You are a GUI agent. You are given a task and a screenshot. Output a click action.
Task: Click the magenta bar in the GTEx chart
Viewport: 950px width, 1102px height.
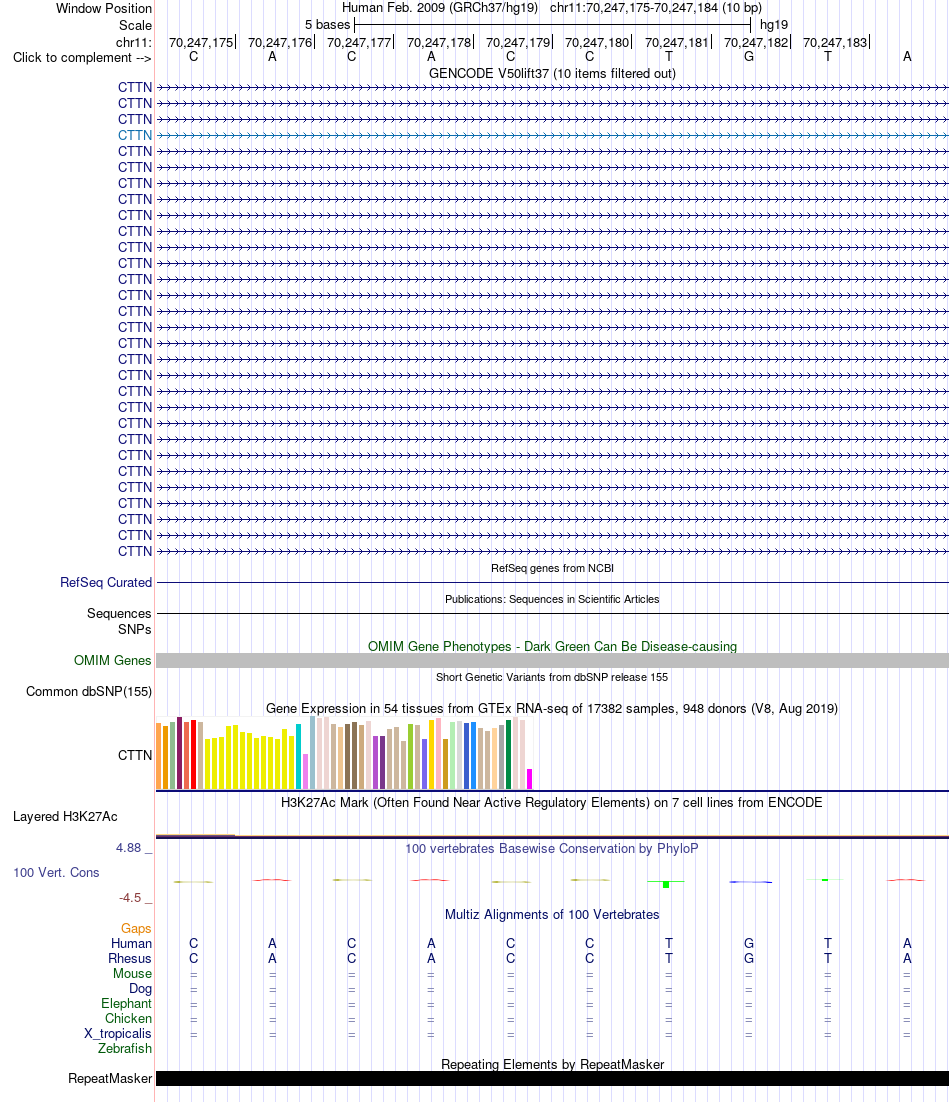click(529, 779)
